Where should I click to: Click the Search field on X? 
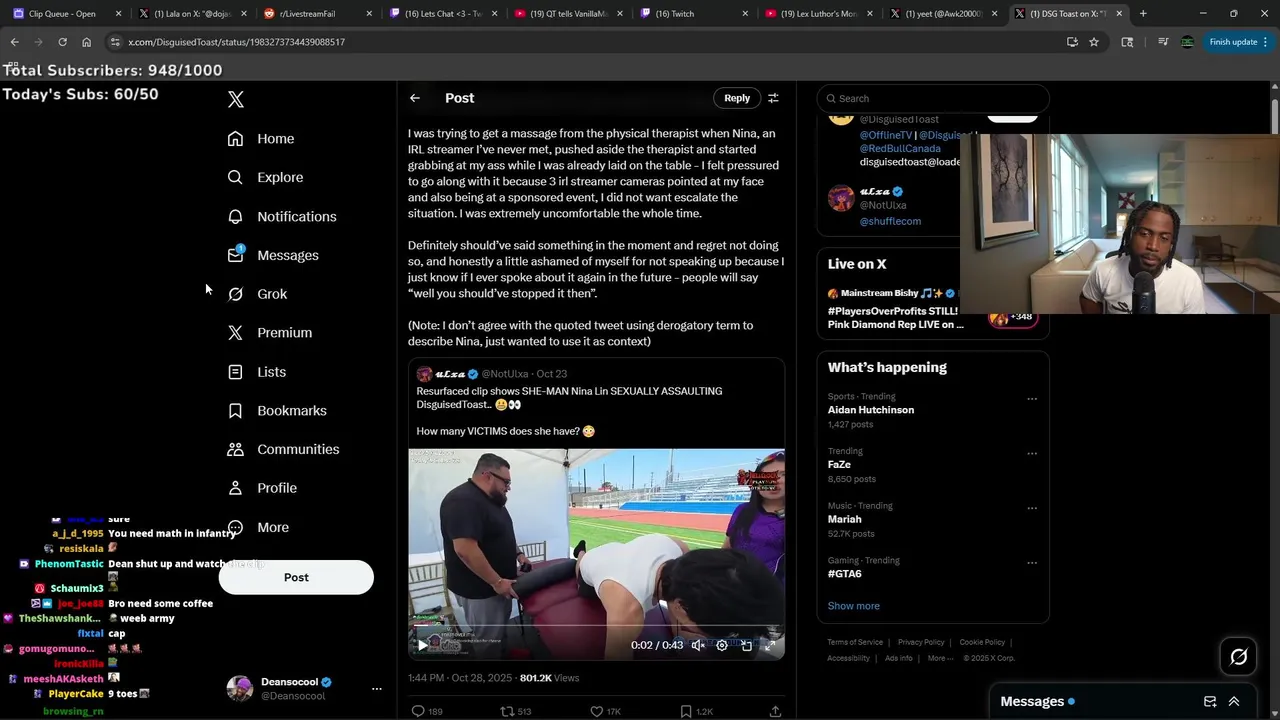coord(933,98)
